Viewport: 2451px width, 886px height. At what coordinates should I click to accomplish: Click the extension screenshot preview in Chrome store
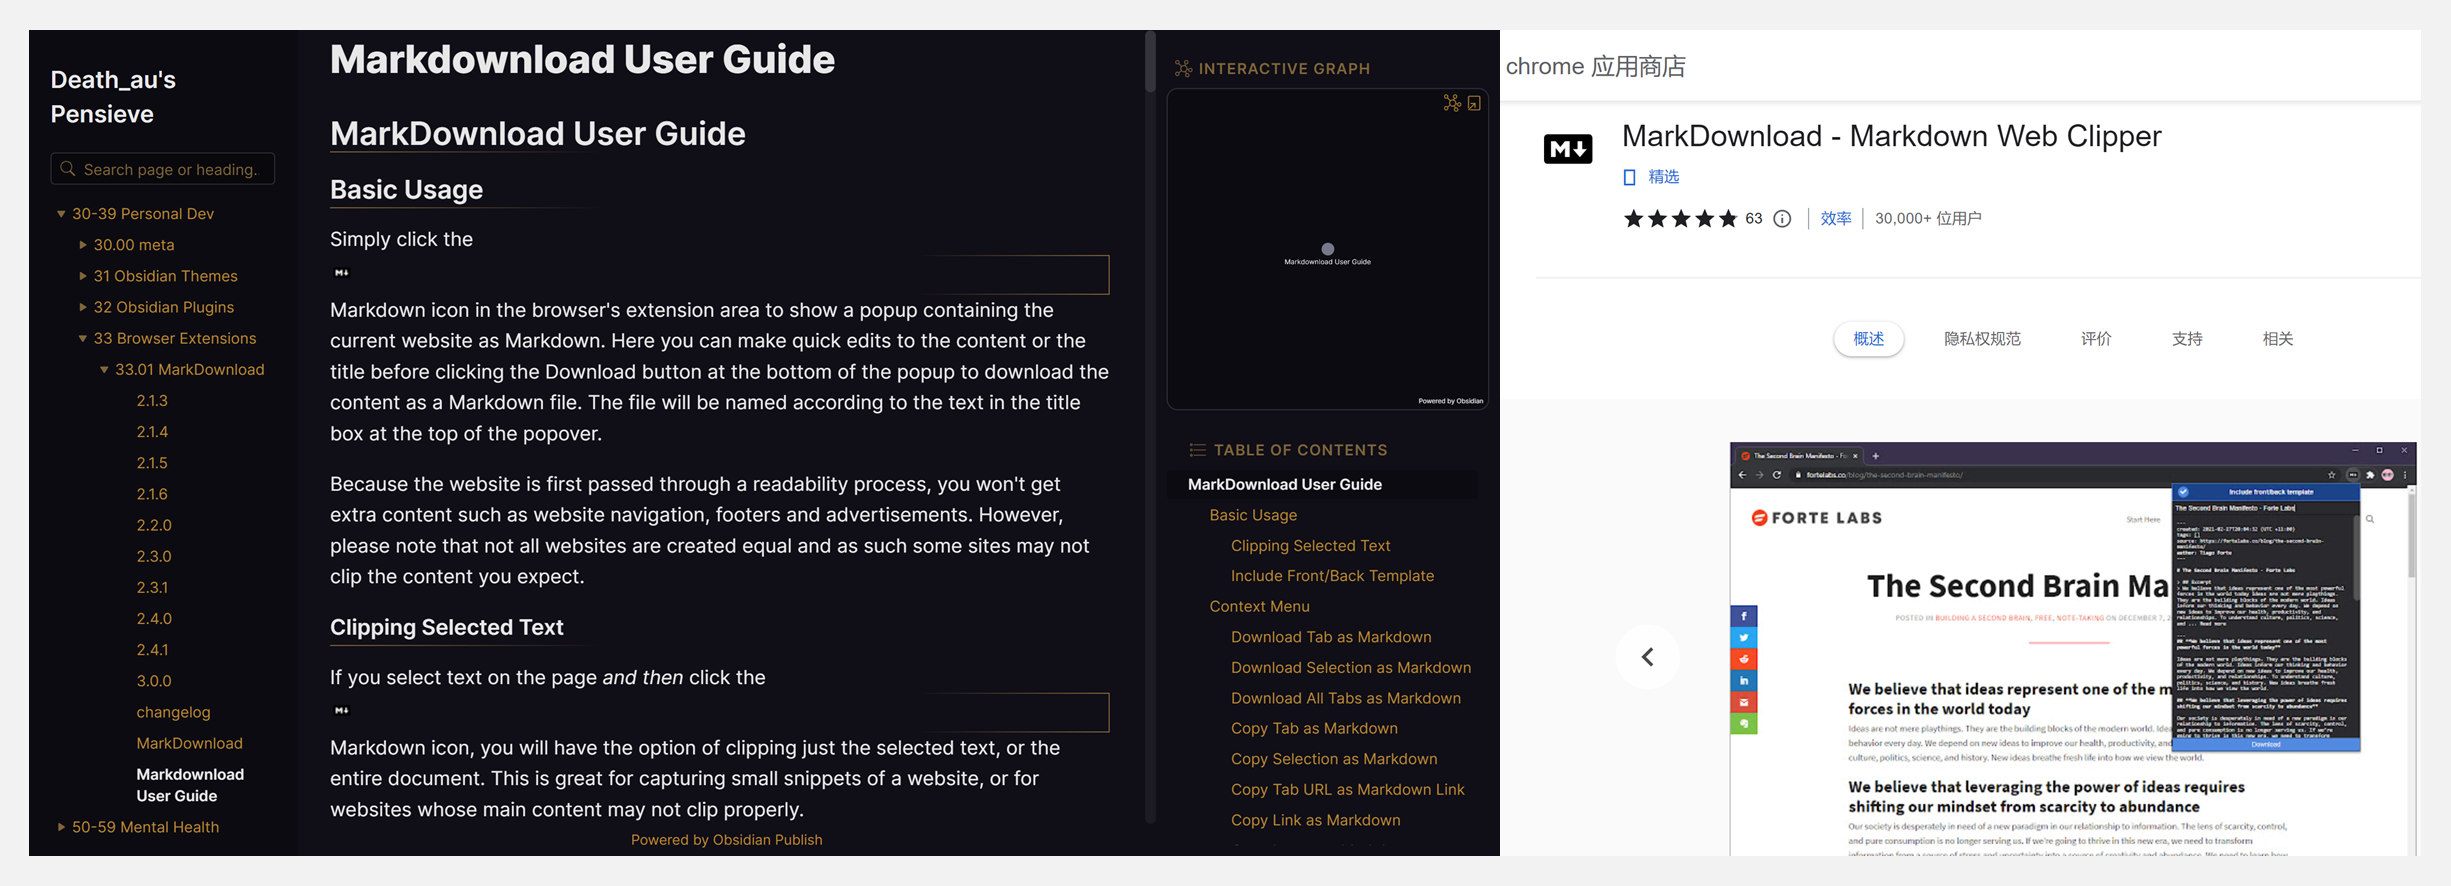2072,649
